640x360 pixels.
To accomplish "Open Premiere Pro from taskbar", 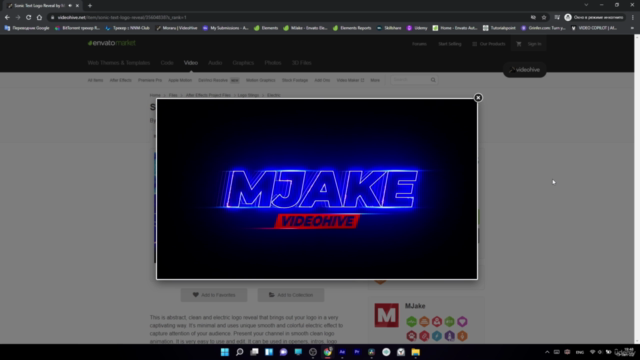I will point(357,352).
